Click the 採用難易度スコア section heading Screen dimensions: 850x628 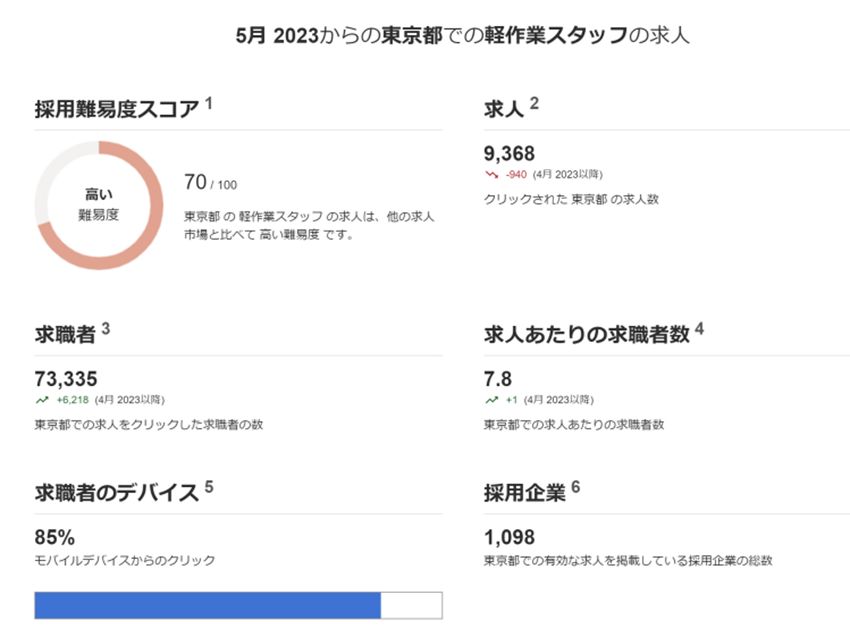click(x=117, y=110)
